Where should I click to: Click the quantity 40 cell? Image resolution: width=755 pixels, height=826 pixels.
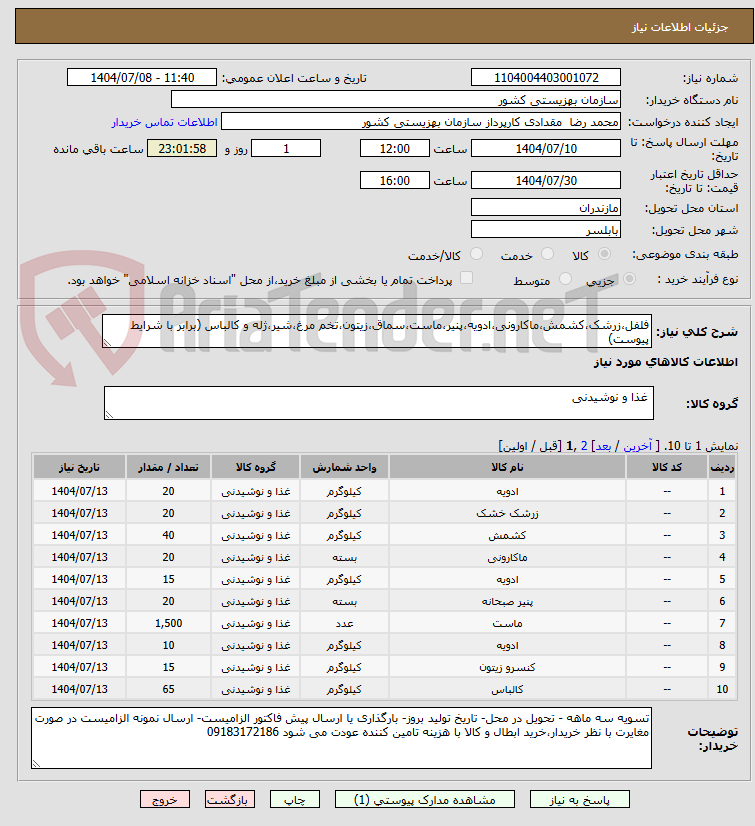pyautogui.click(x=168, y=535)
